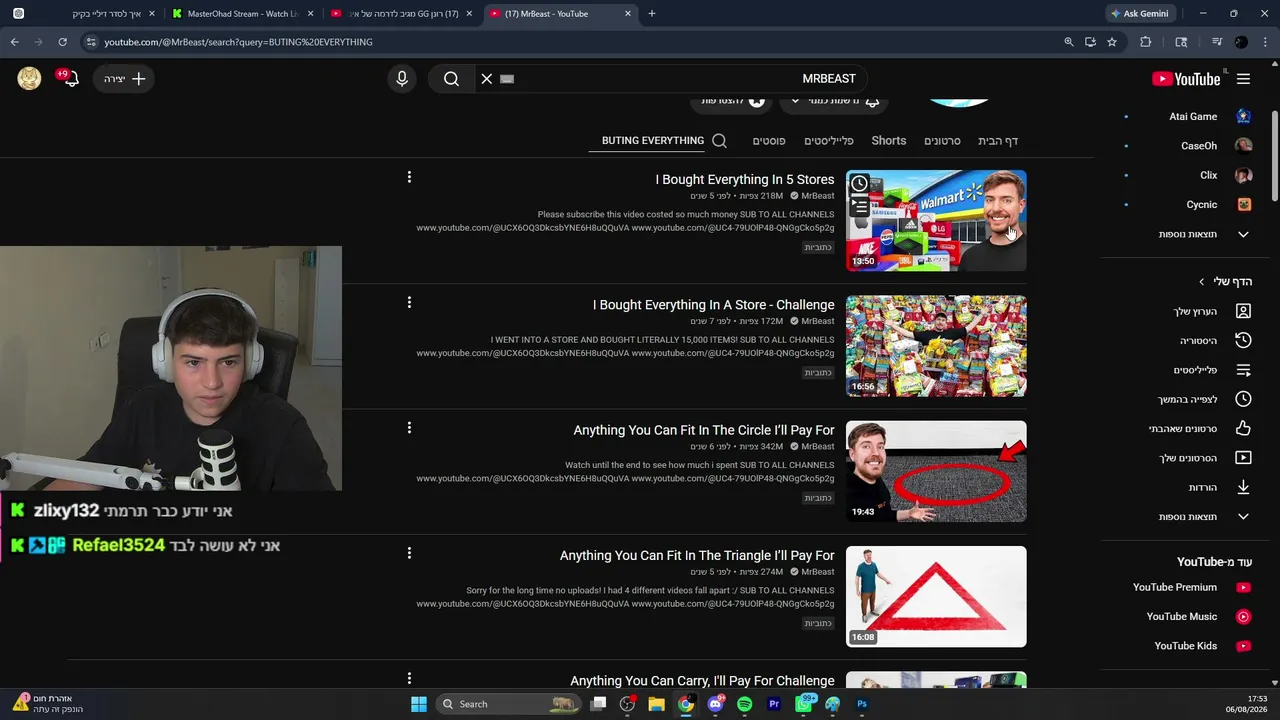Open options for Anything You Can Carry video
This screenshot has height=720, width=1280.
[x=409, y=678]
